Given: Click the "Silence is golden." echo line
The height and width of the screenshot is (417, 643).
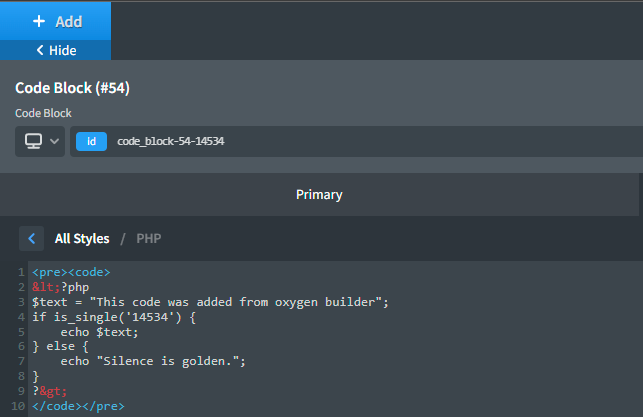Looking at the screenshot, I should (x=153, y=361).
